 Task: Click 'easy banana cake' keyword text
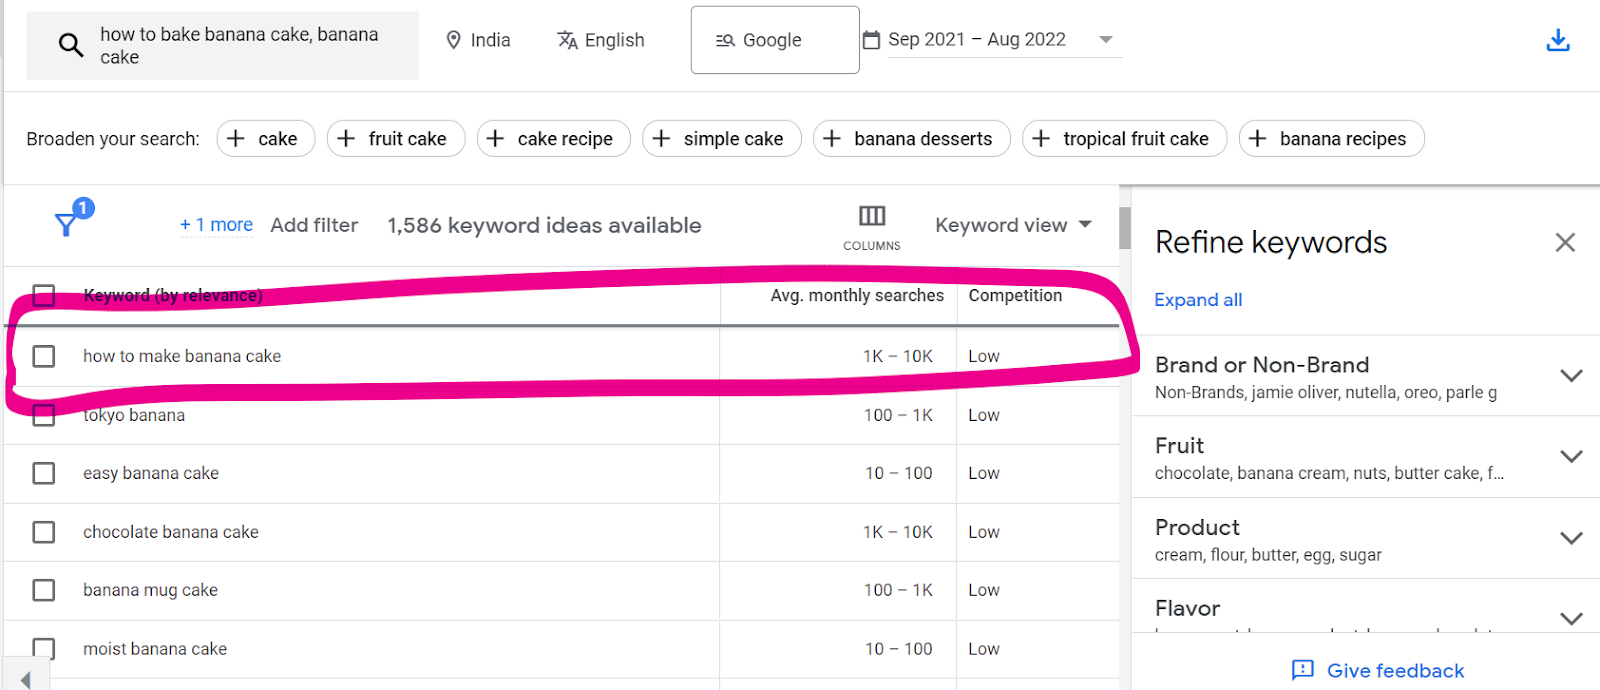[151, 473]
